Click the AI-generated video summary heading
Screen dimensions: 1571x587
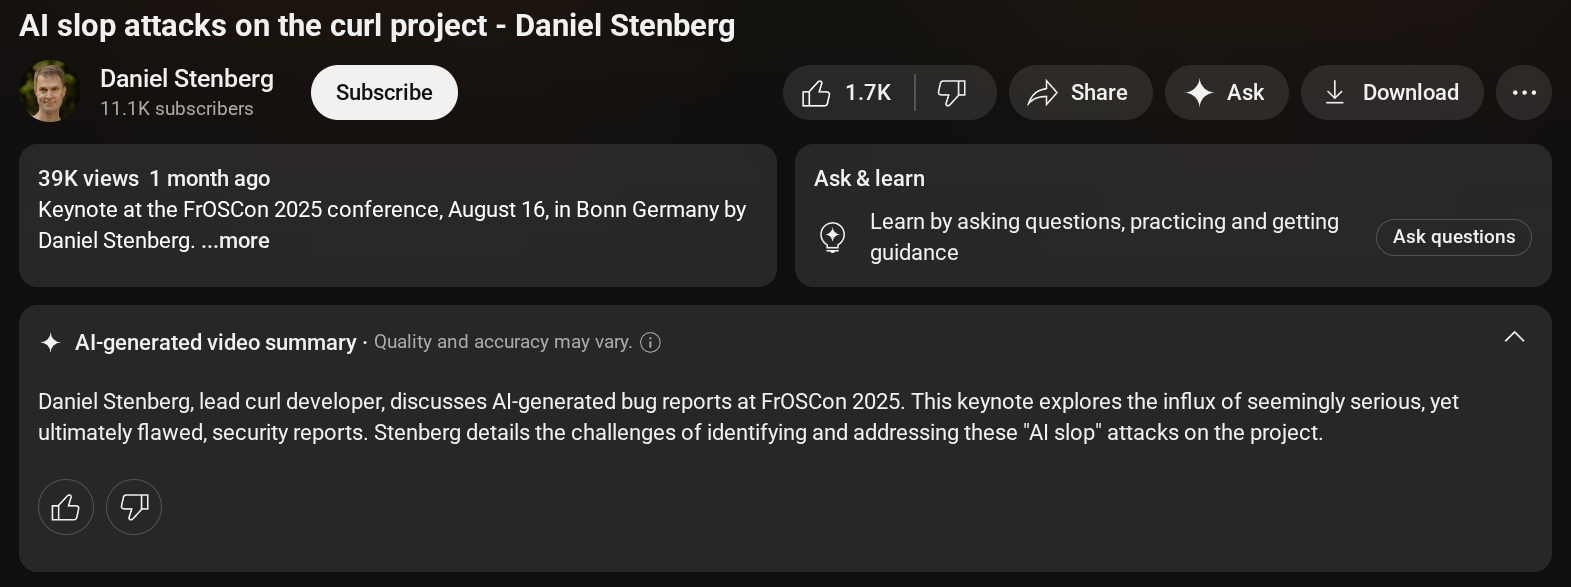(x=216, y=343)
